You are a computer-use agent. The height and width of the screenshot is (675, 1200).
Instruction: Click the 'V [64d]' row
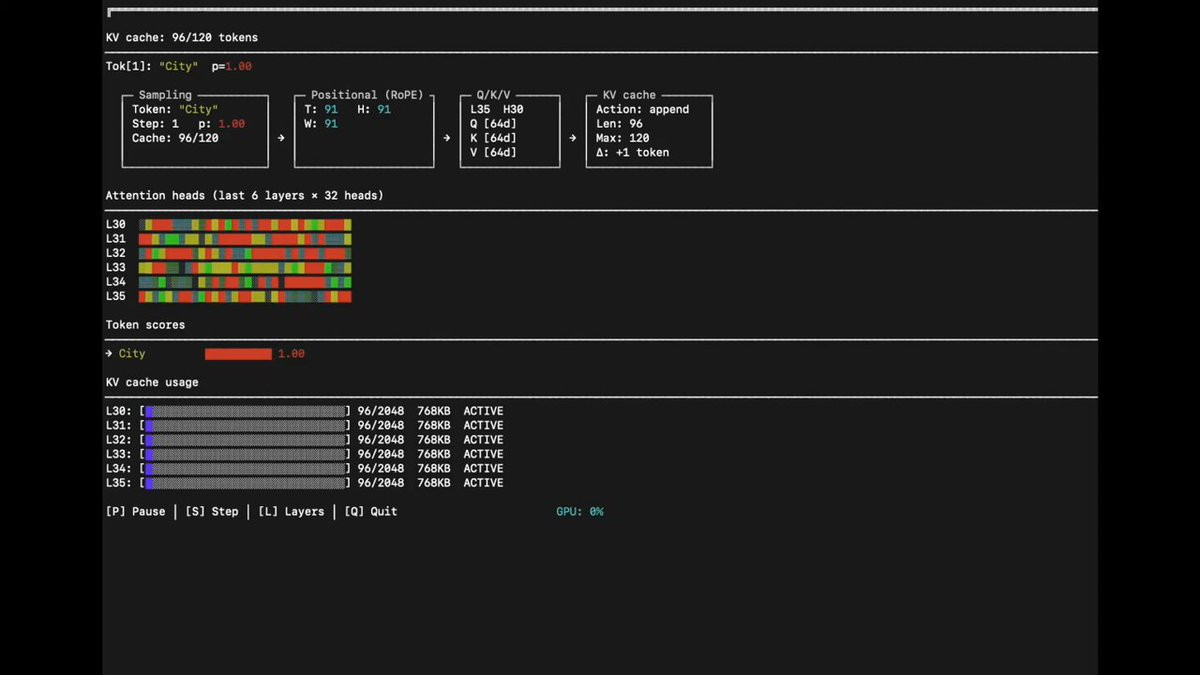click(x=493, y=152)
